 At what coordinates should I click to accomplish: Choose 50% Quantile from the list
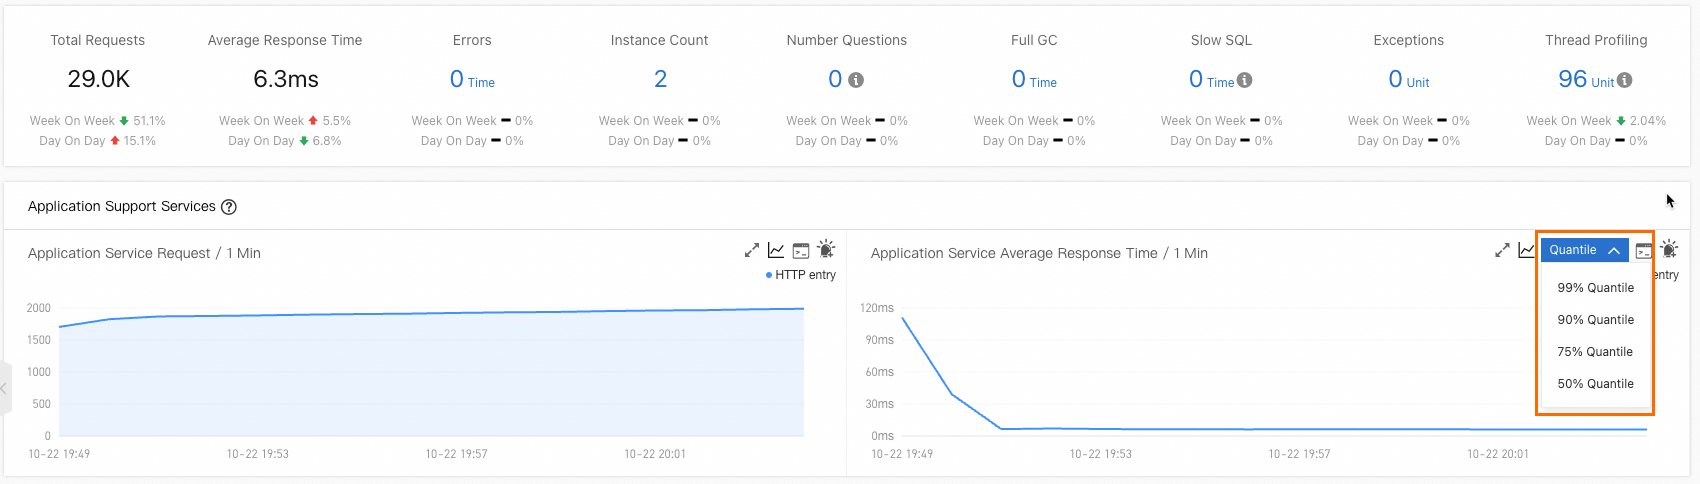(x=1596, y=384)
